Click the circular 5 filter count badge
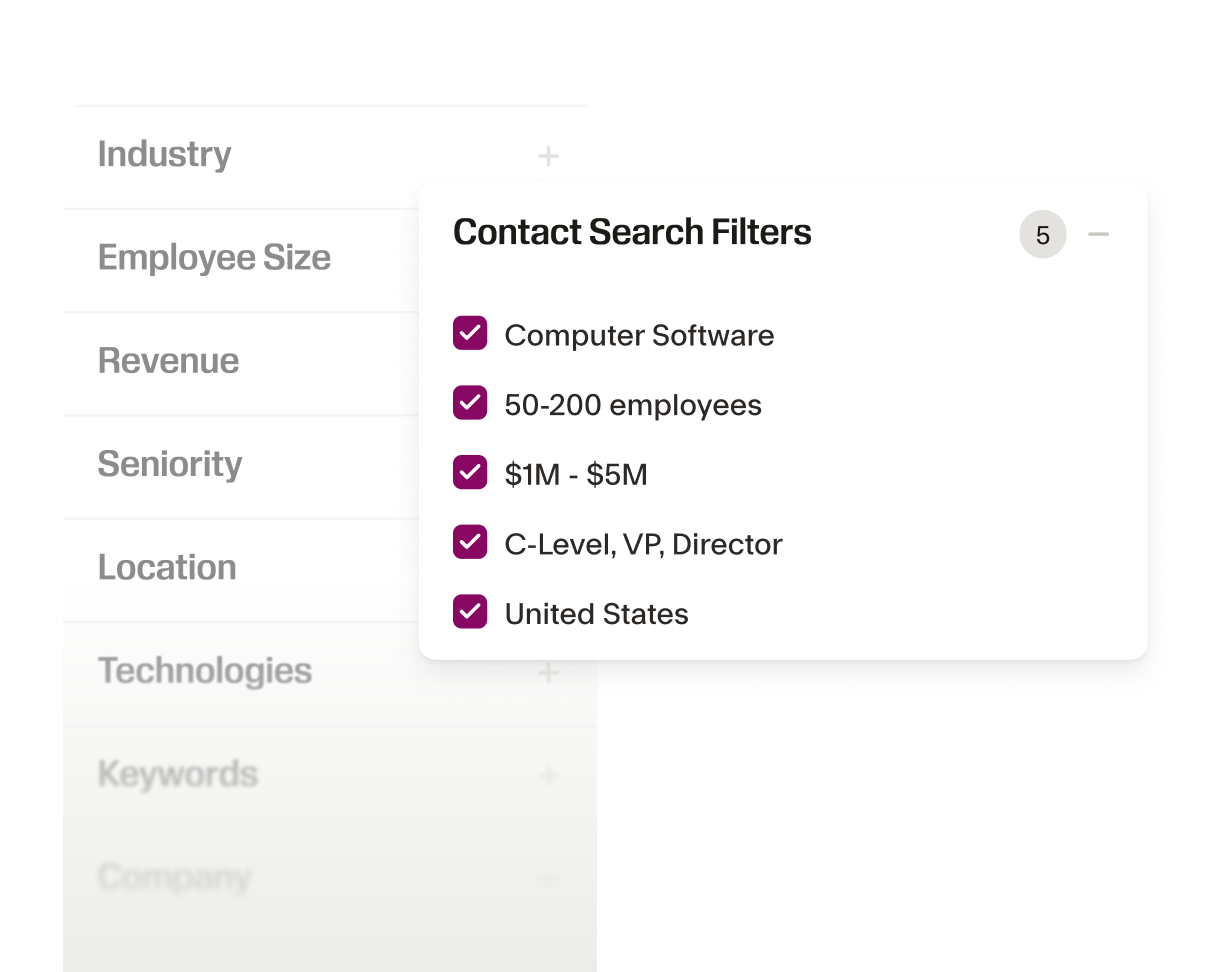 point(1042,234)
